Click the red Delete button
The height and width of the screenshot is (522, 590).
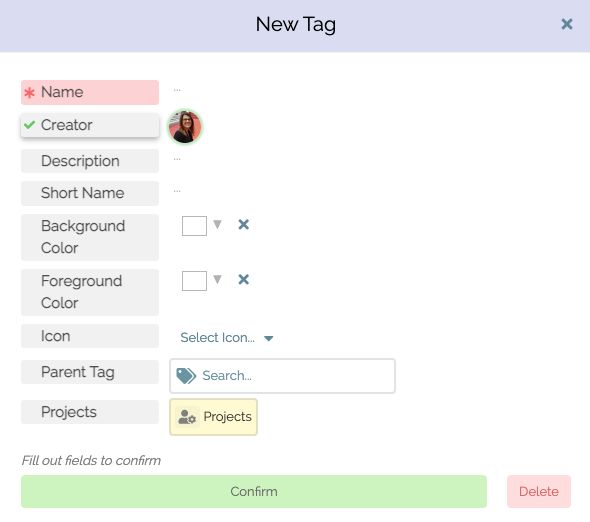[539, 492]
